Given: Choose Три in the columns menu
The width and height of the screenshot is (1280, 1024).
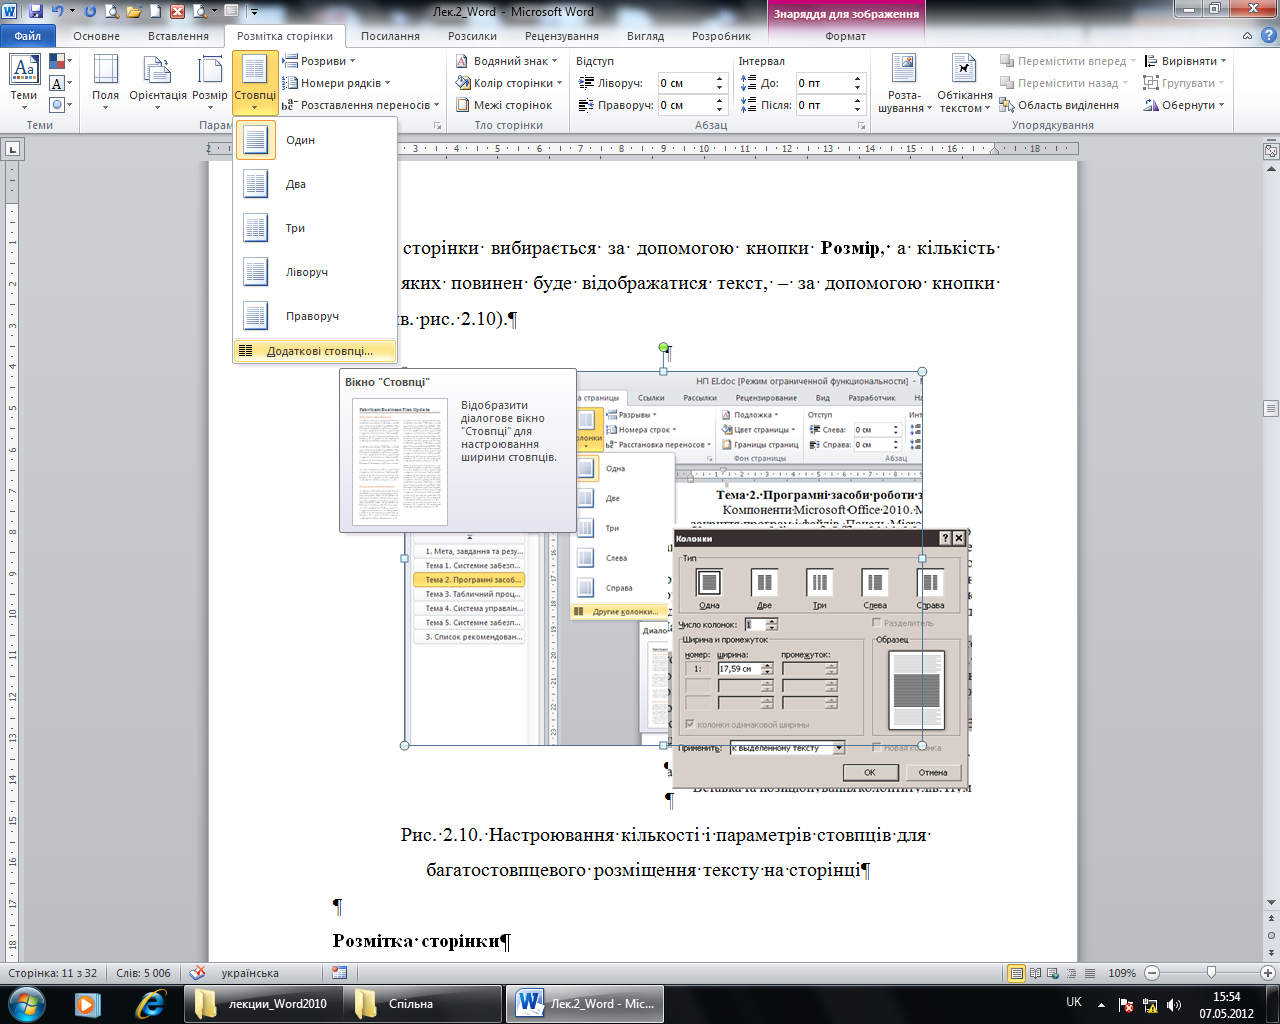Looking at the screenshot, I should click(x=315, y=228).
